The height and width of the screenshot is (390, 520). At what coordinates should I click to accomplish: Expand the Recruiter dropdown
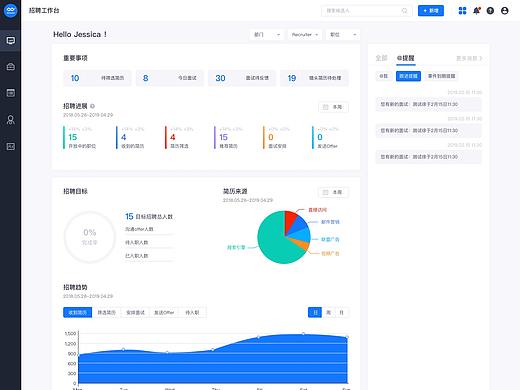point(305,35)
